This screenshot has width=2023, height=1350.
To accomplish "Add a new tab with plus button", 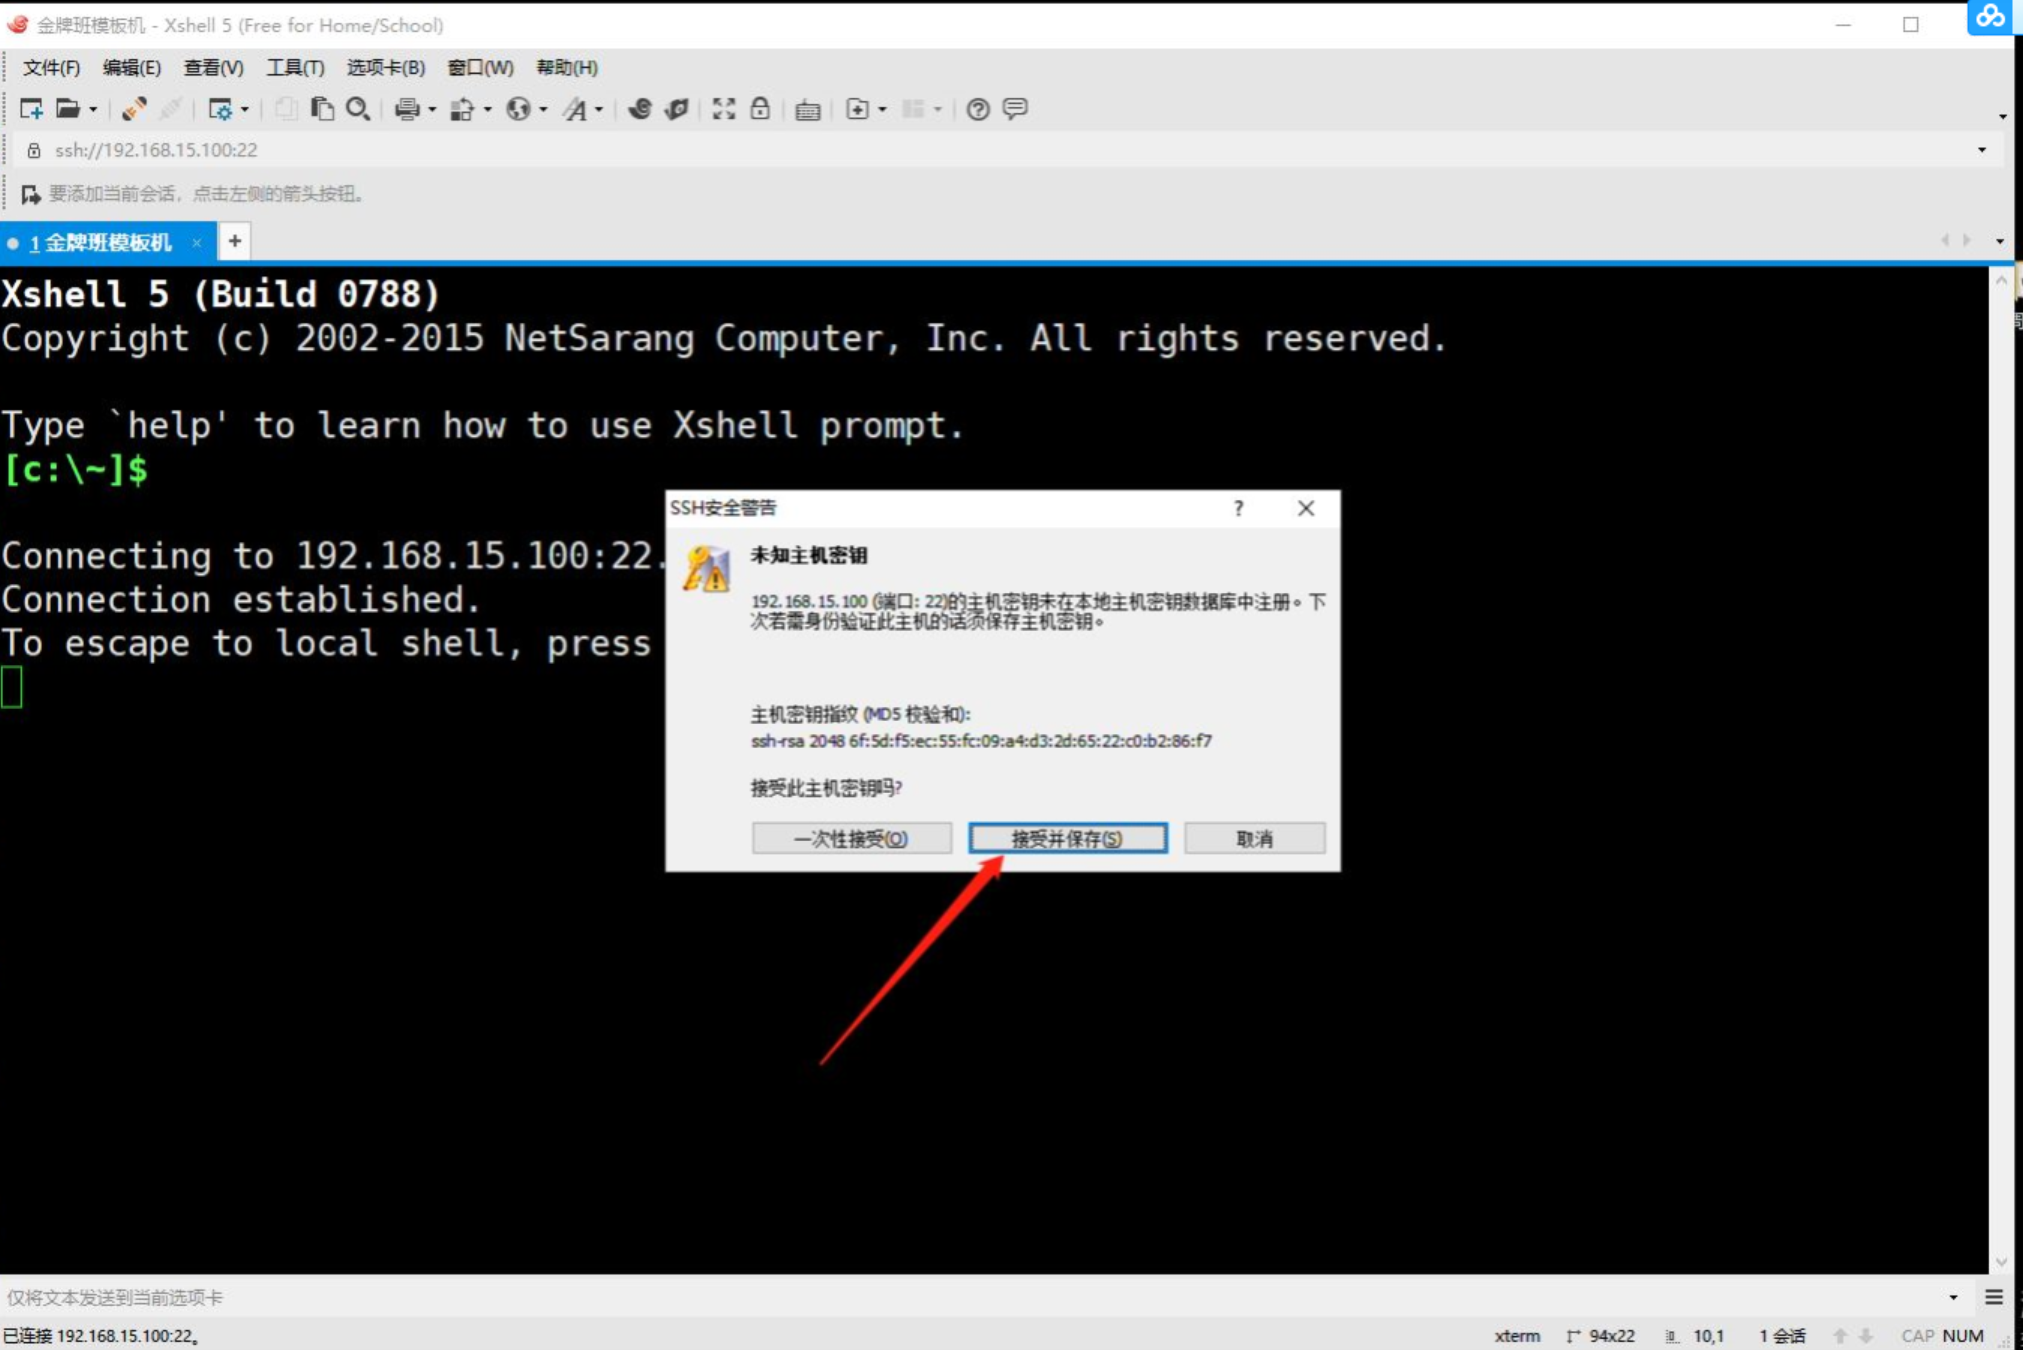I will click(234, 241).
